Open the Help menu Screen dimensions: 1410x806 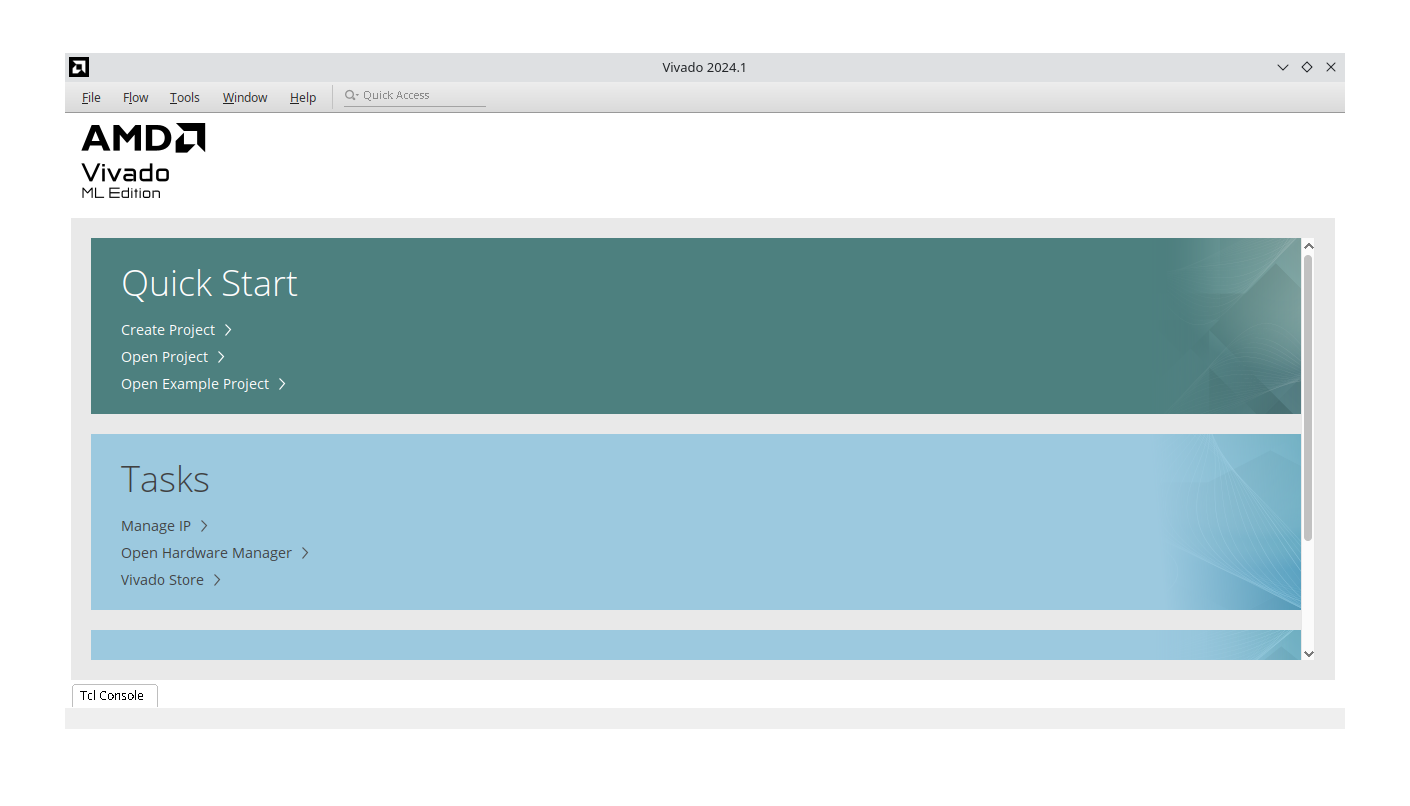click(x=303, y=97)
